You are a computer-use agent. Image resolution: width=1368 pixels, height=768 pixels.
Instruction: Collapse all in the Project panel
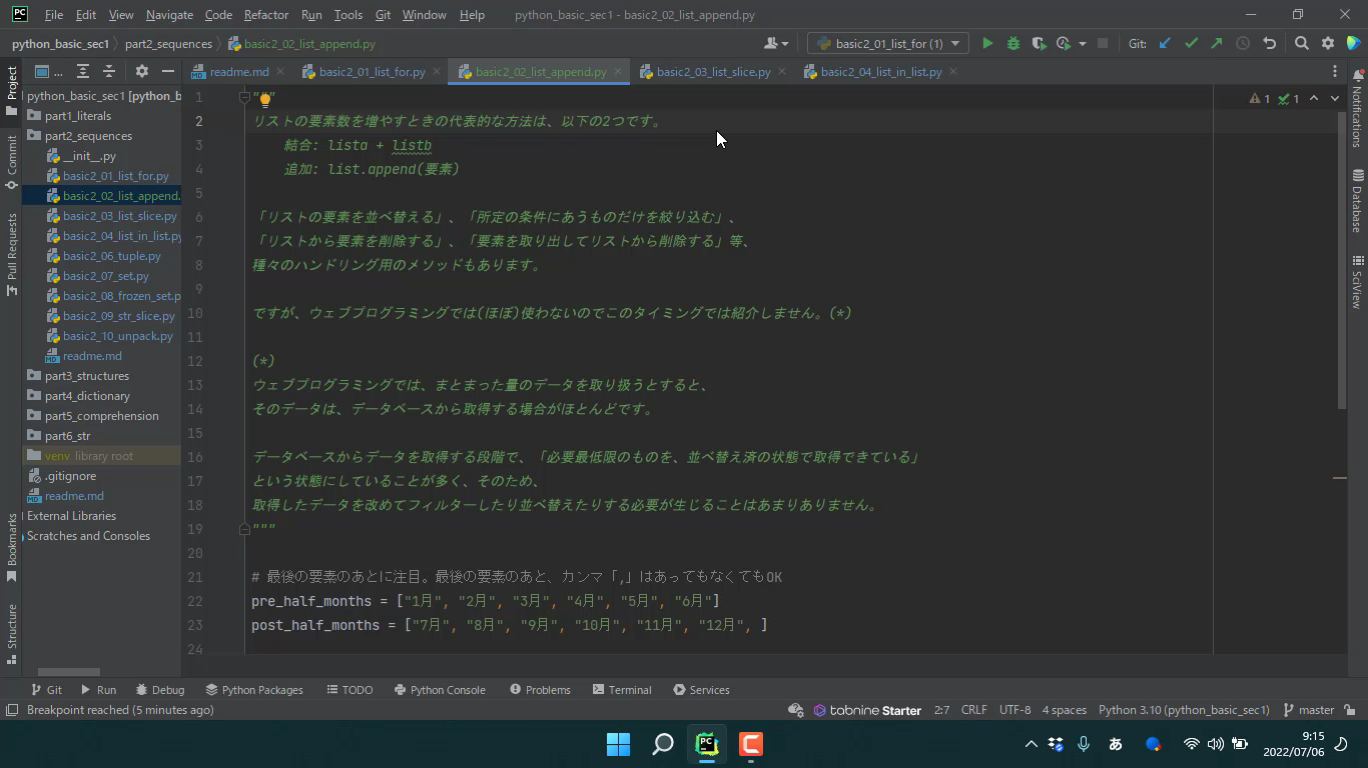pos(109,72)
